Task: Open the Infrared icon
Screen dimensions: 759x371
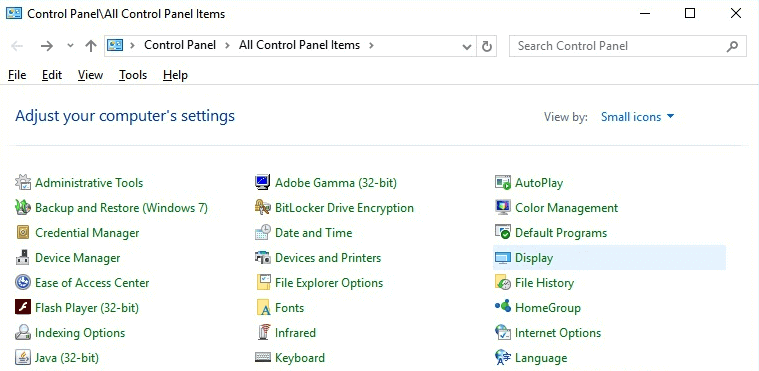Action: 263,333
